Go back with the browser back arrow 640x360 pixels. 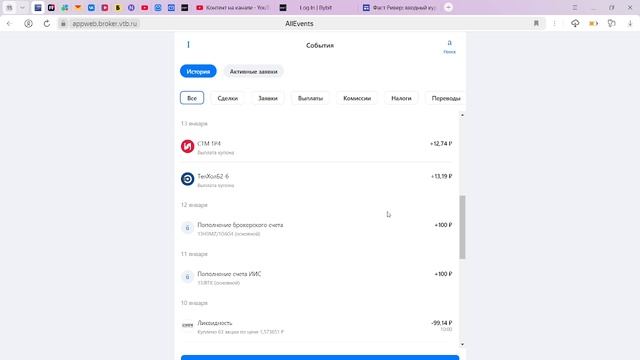point(9,24)
